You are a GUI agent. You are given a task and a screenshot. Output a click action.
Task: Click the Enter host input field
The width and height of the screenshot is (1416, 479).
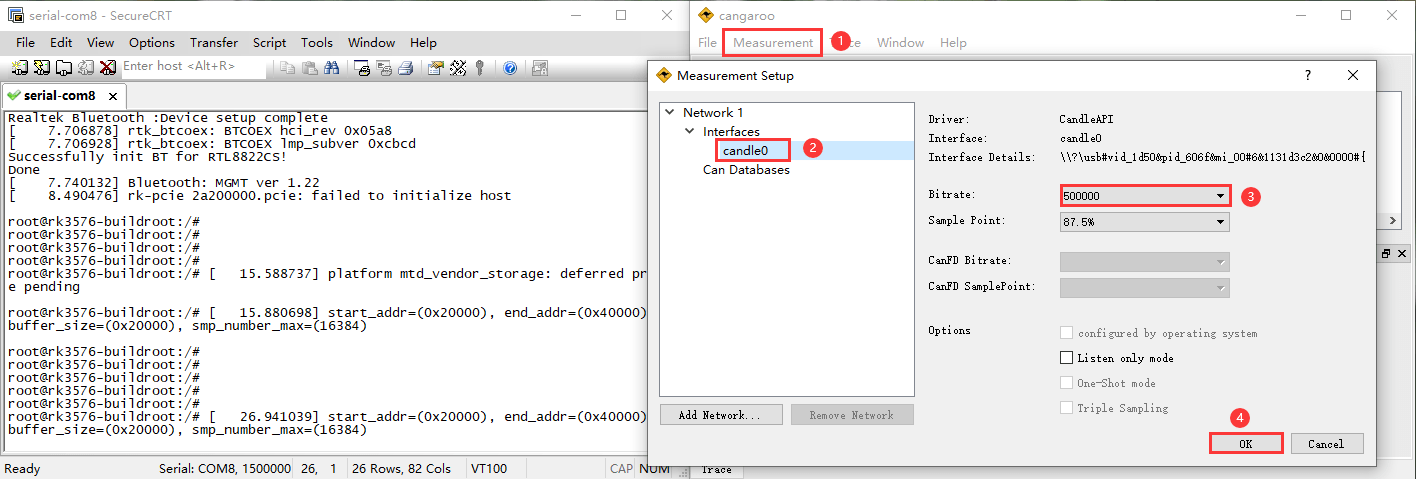(x=193, y=66)
